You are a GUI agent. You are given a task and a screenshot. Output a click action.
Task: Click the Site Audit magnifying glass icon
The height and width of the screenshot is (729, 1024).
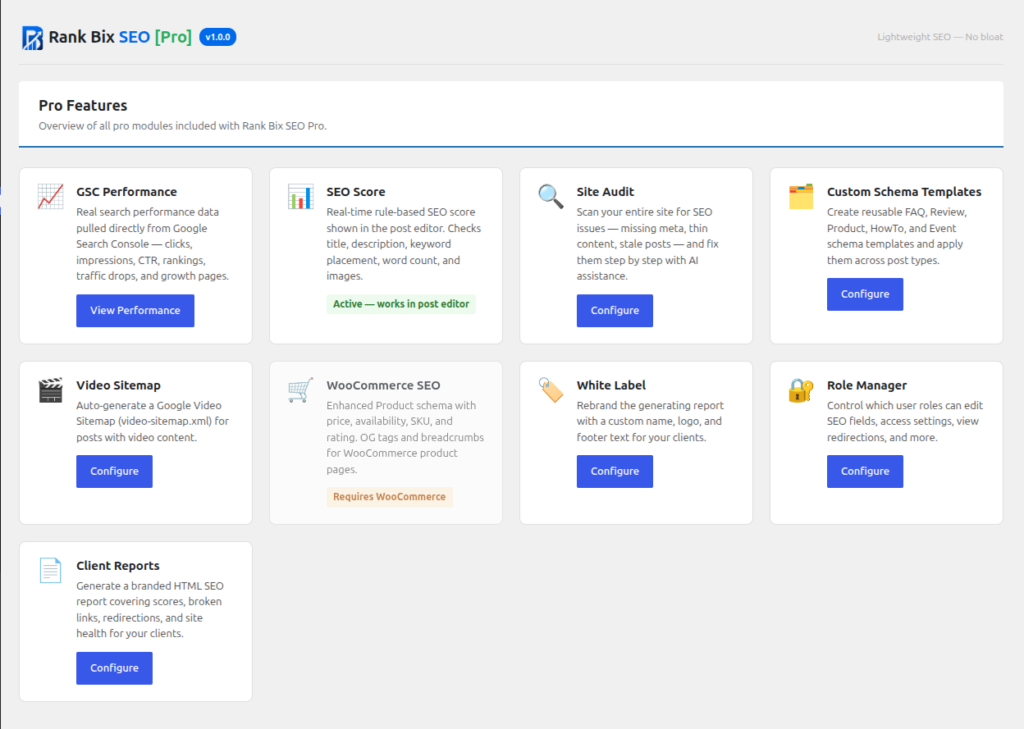click(x=551, y=197)
